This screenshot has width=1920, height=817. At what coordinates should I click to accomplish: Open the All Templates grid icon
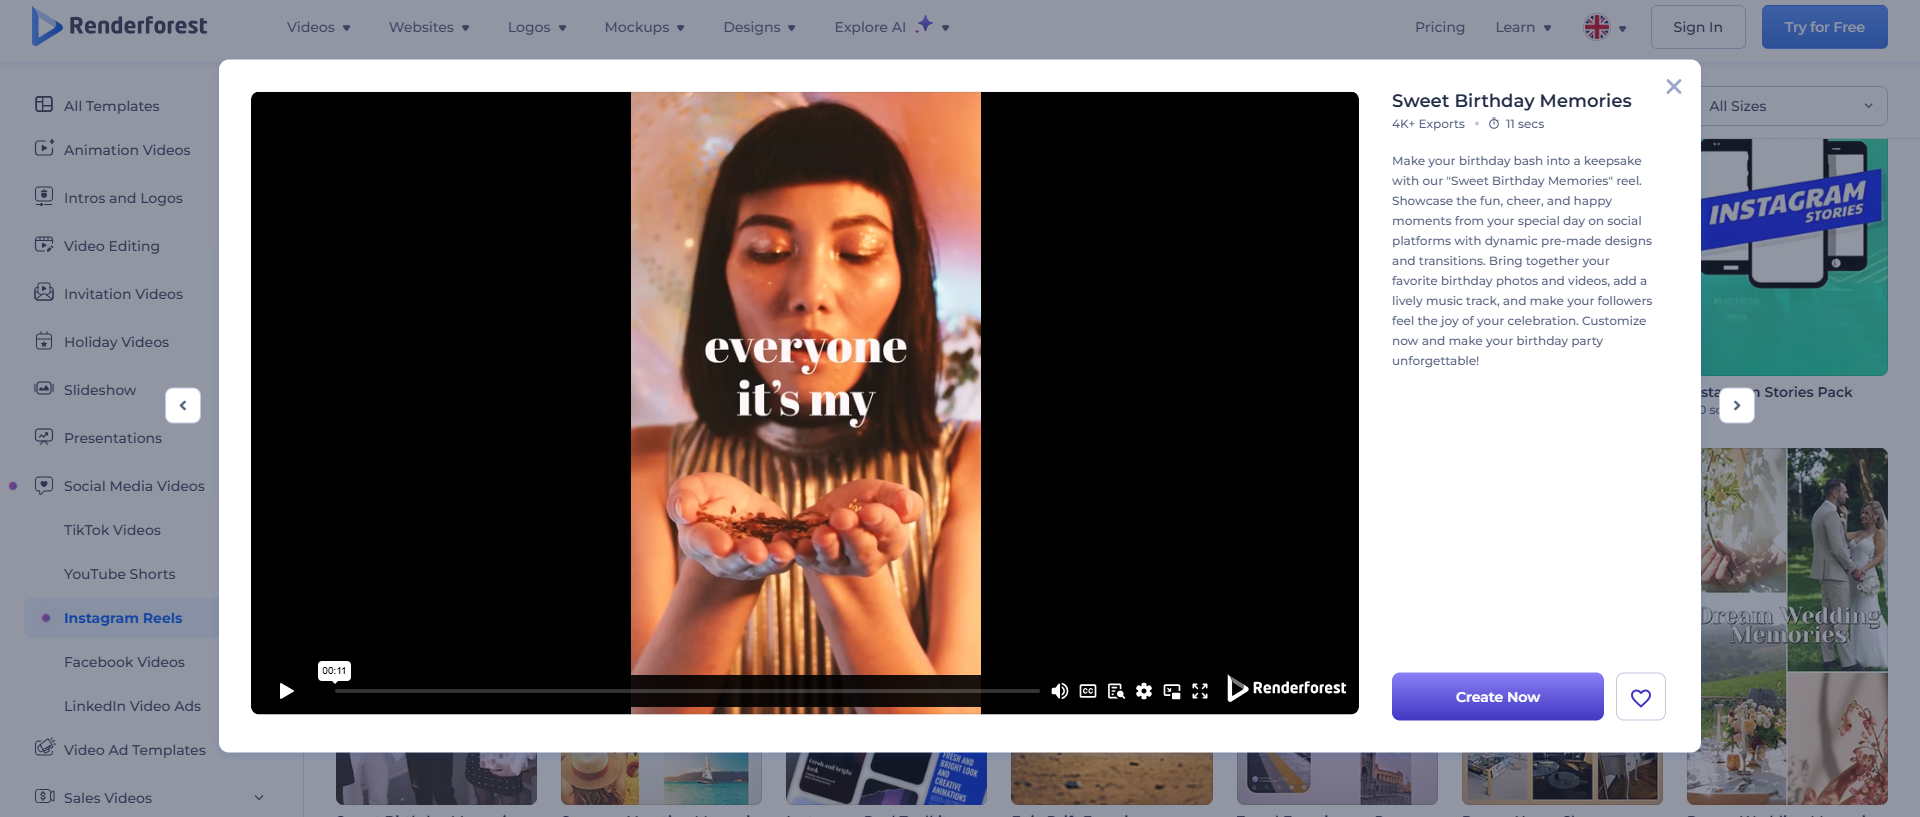coord(44,104)
